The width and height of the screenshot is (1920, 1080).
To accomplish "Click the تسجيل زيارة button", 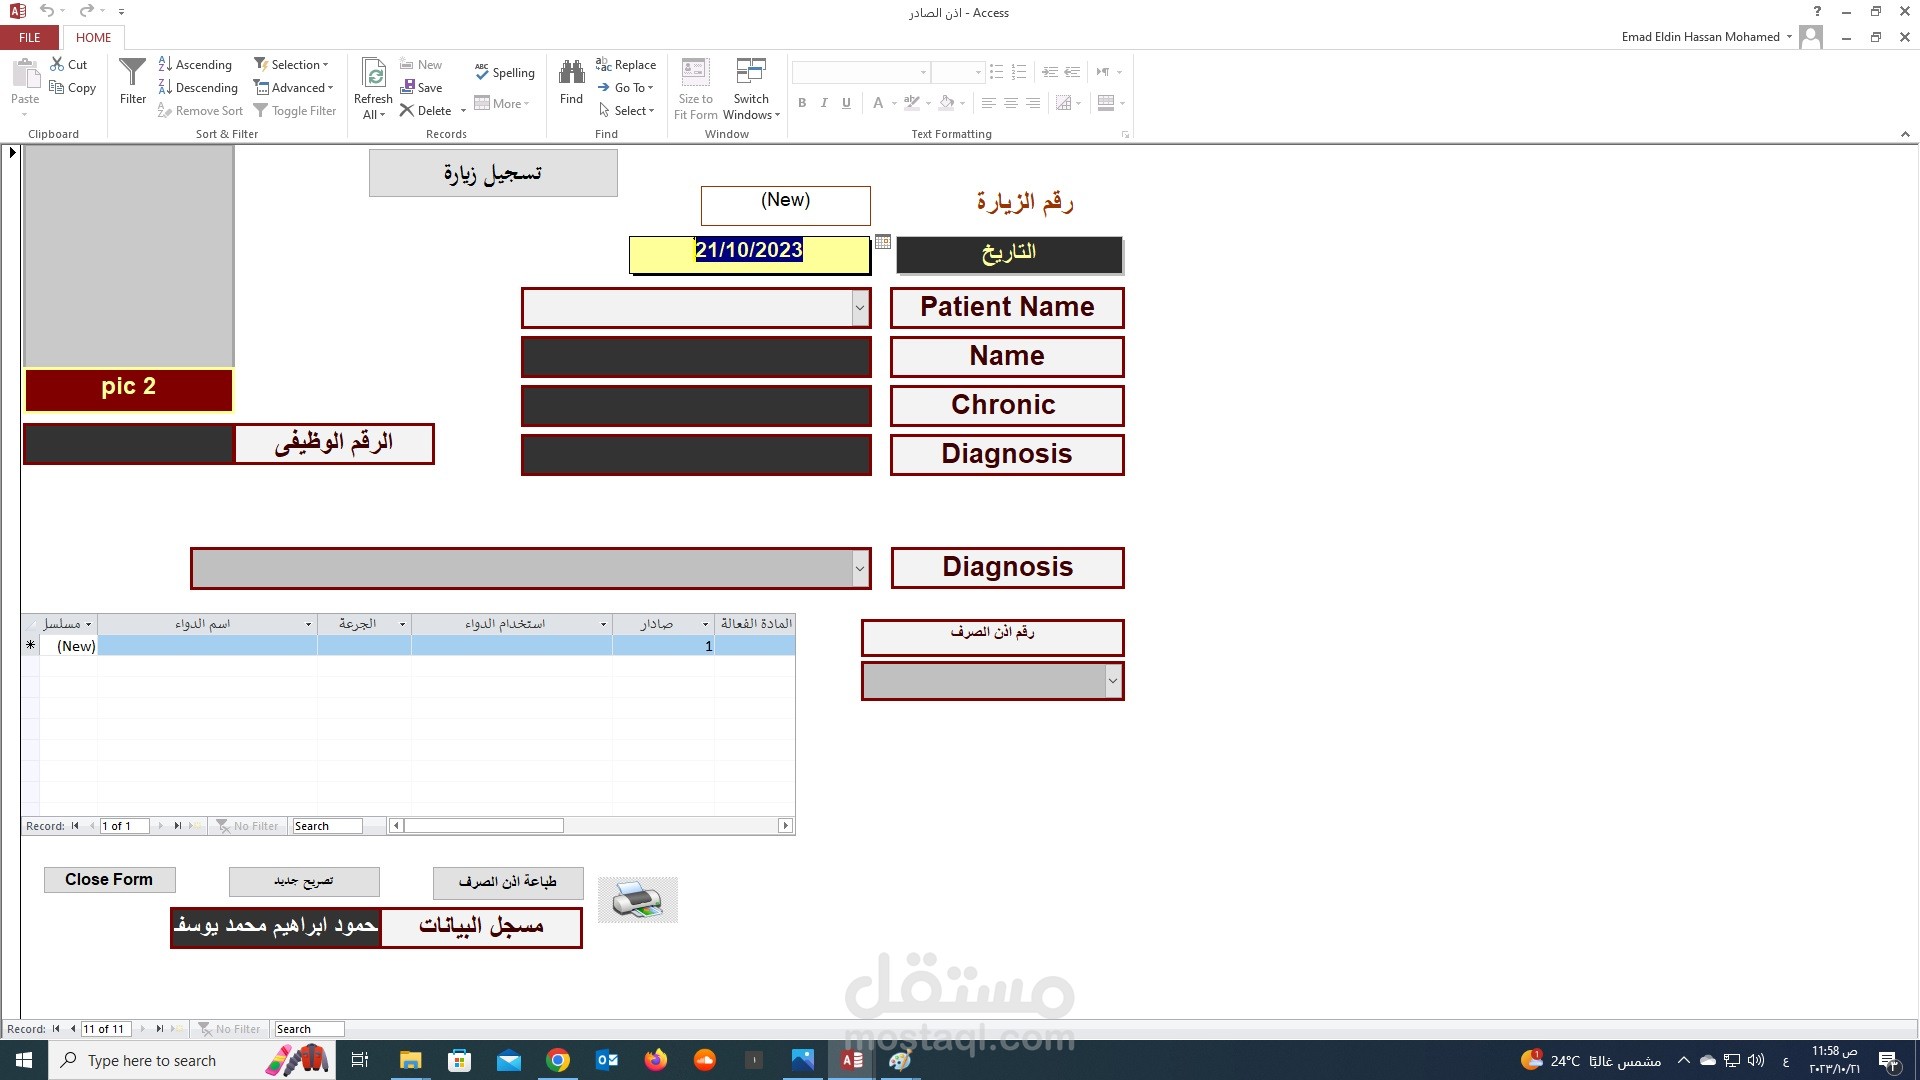I will pos(493,173).
